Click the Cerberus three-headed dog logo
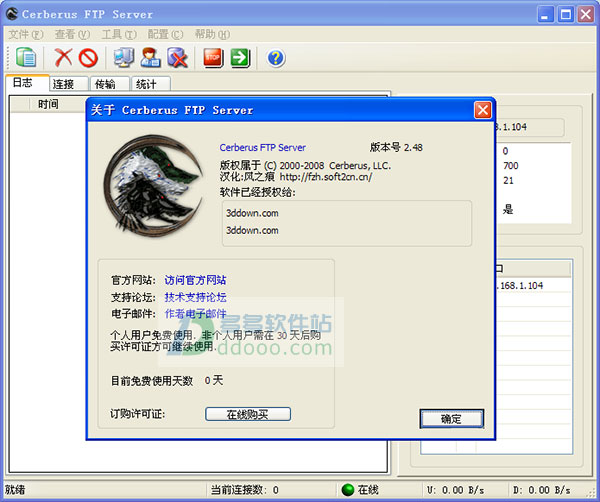 pos(153,186)
